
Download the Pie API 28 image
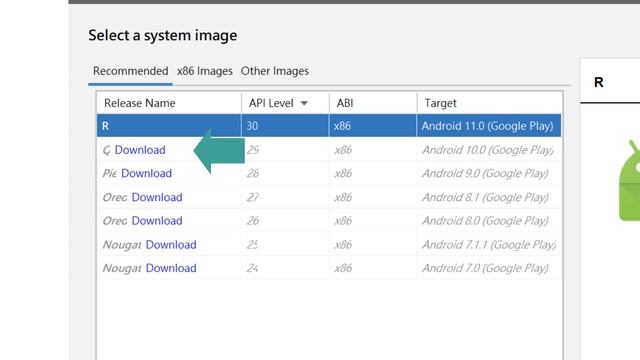tap(147, 173)
